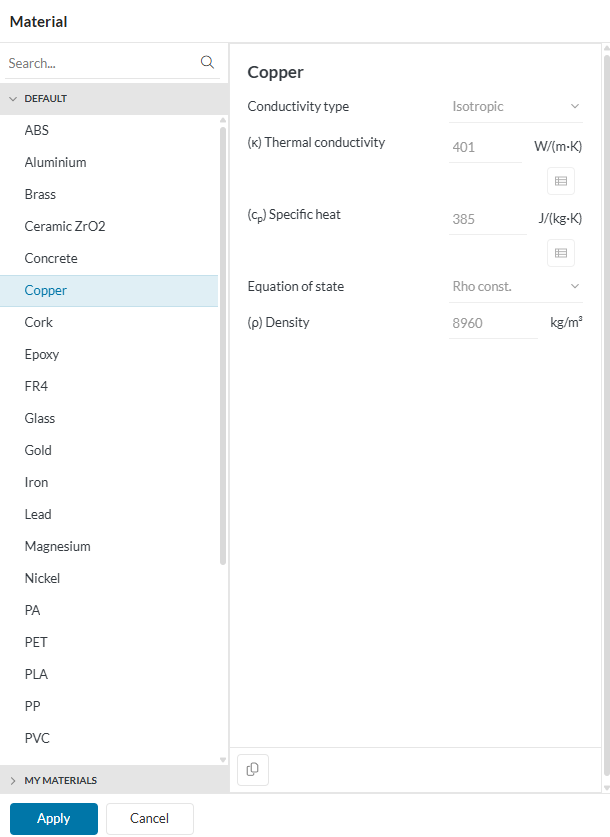Open the Equation of state dropdown
The height and width of the screenshot is (837, 610).
[x=516, y=286]
